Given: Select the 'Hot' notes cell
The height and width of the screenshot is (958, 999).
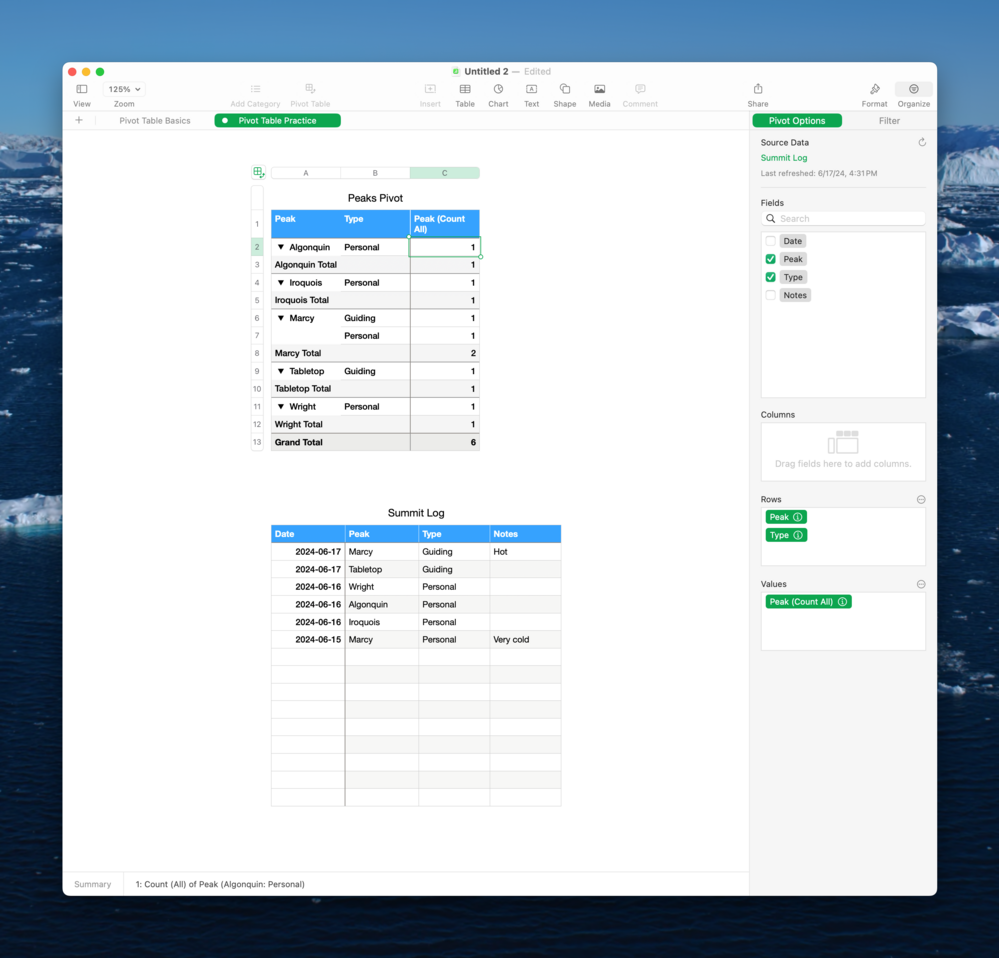Looking at the screenshot, I should [x=525, y=552].
